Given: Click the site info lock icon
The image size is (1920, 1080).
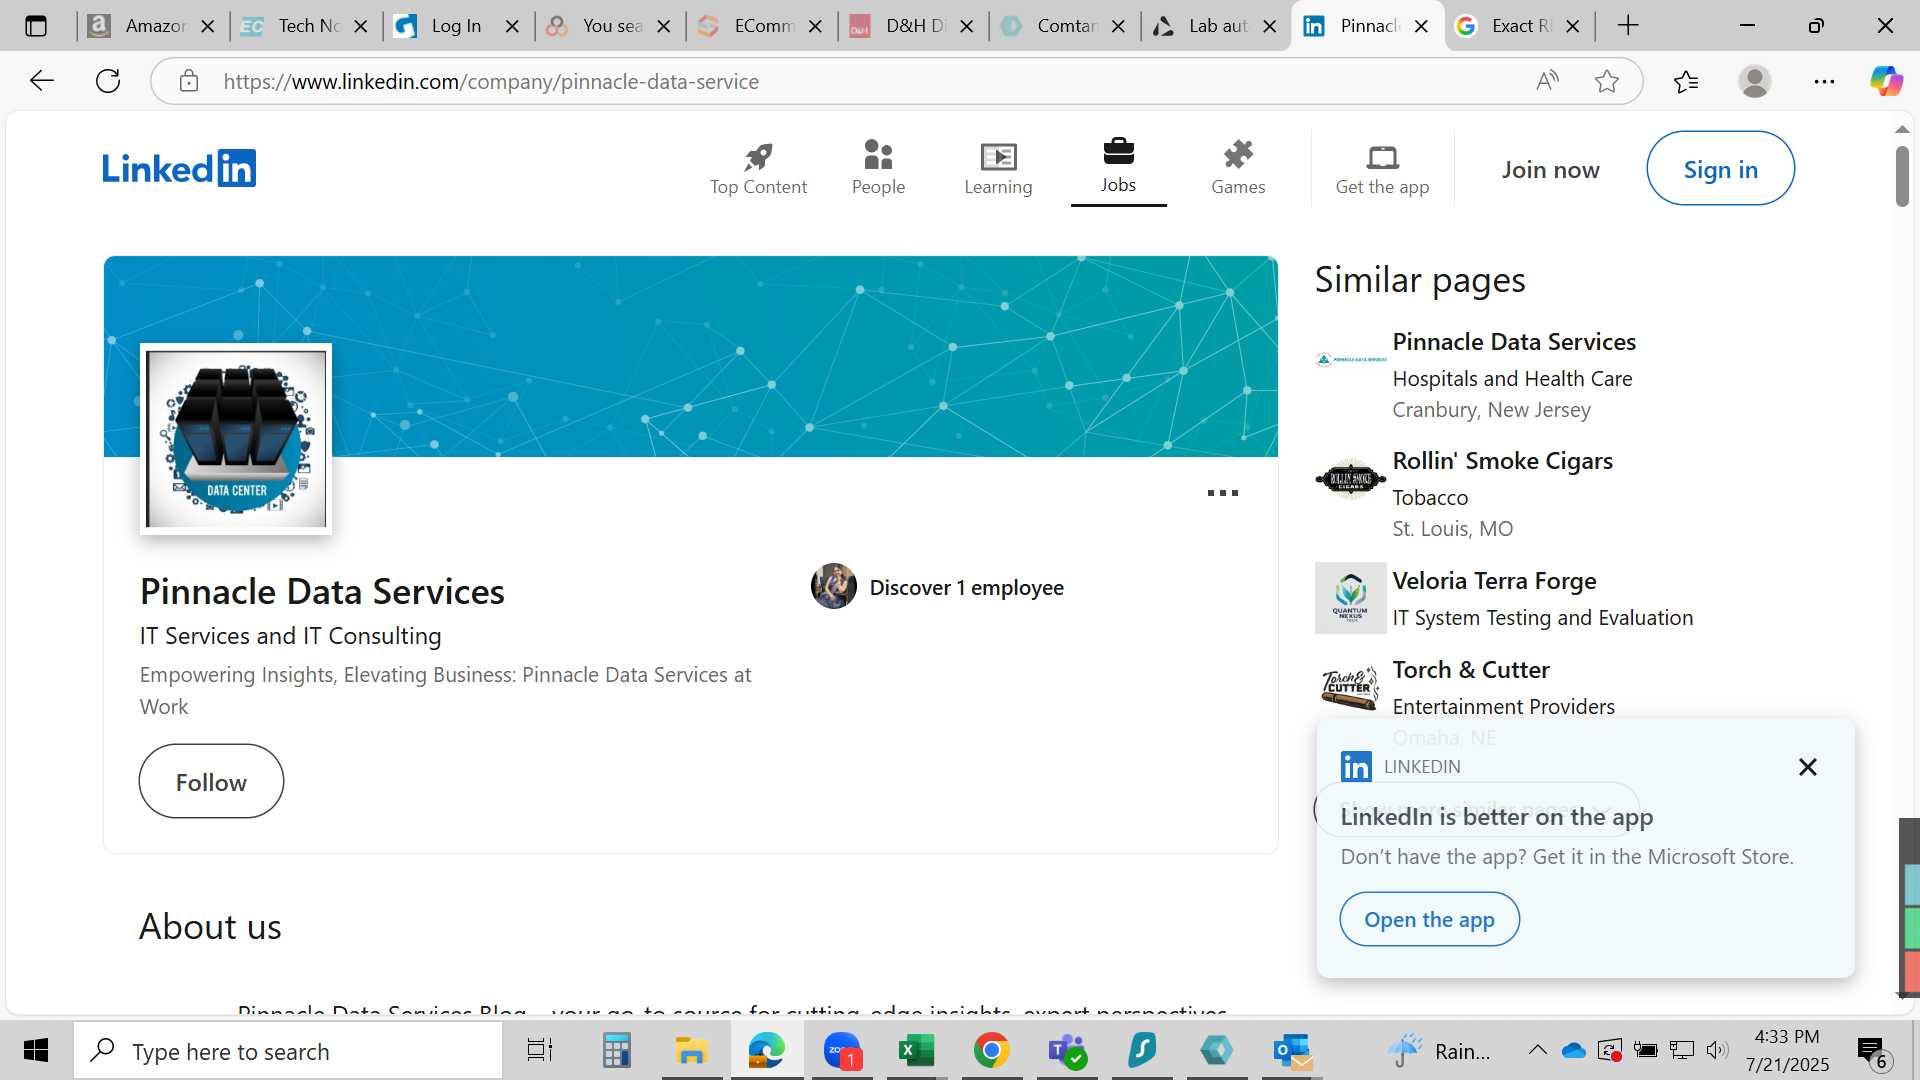Looking at the screenshot, I should click(189, 81).
